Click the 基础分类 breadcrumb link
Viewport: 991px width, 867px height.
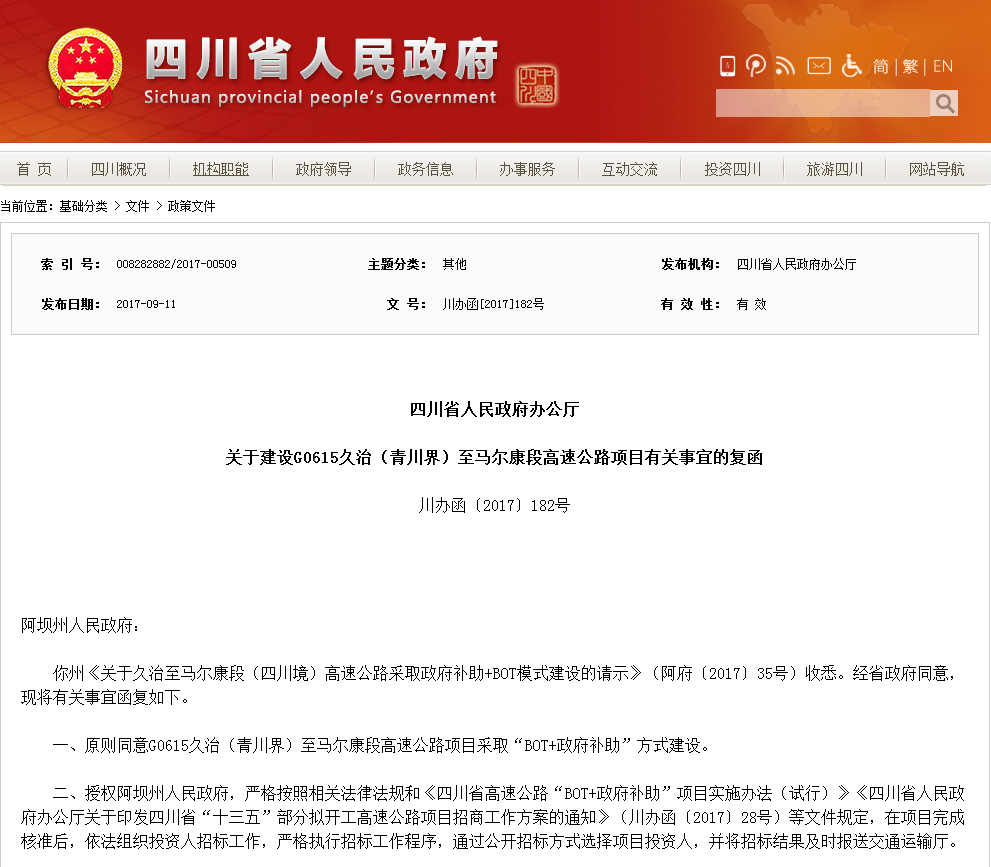[x=83, y=206]
